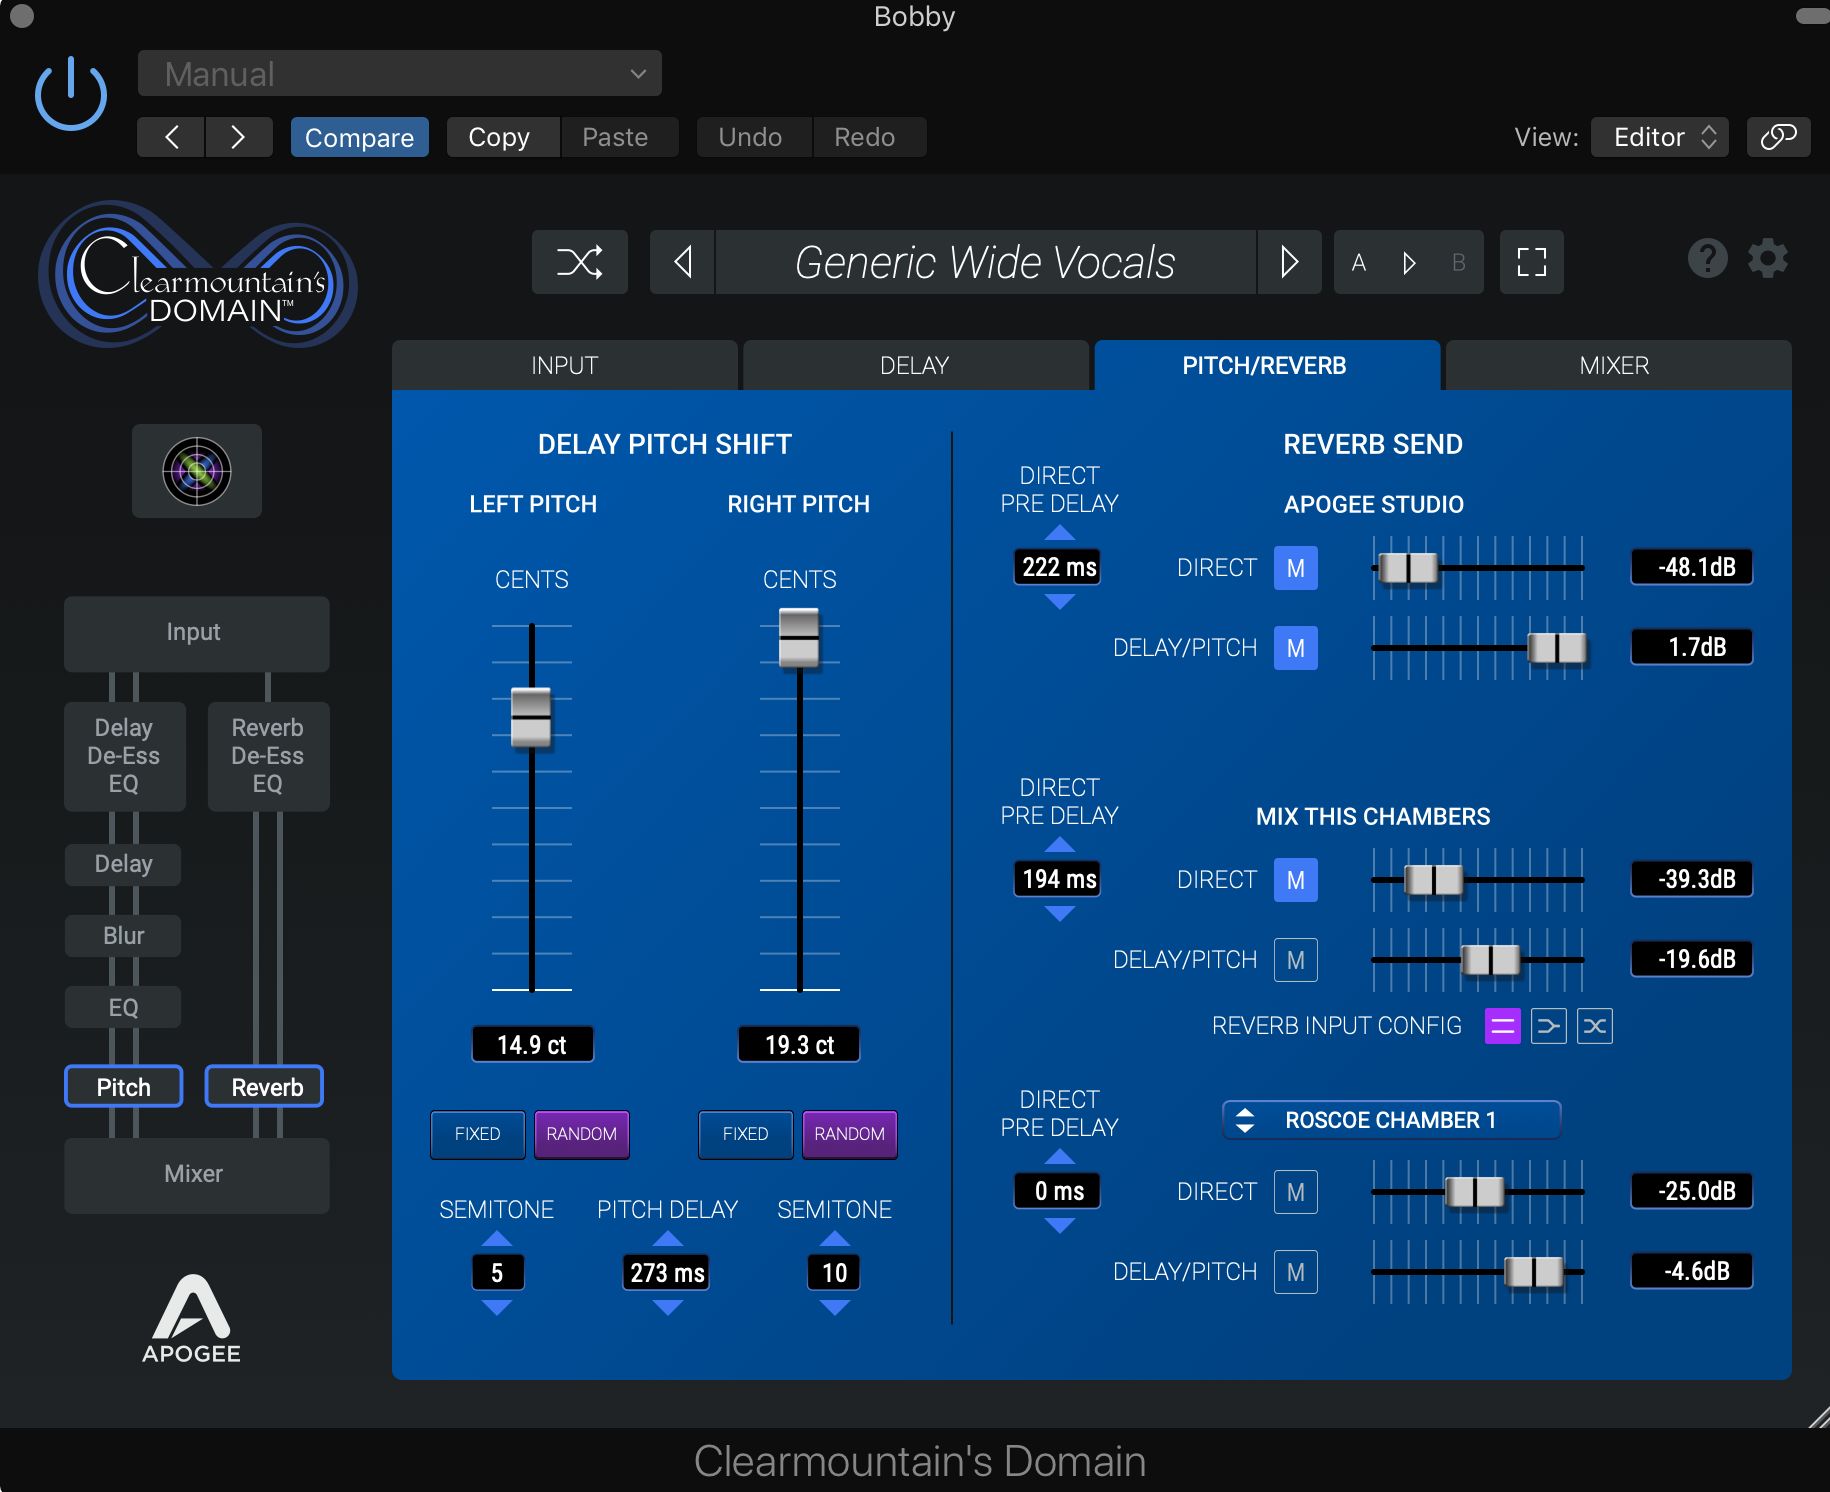Increase Apogee Studio direct pre delay
1830x1492 pixels.
tap(1060, 533)
